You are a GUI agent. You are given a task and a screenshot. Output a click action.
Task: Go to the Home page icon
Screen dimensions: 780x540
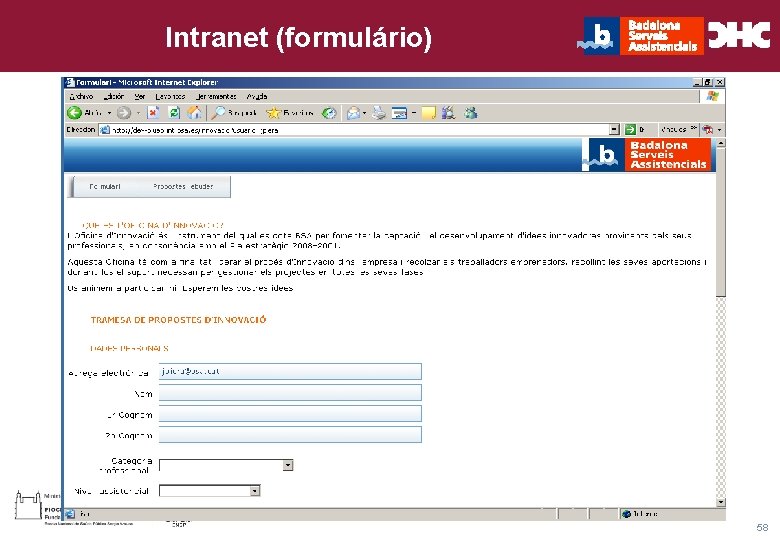(194, 113)
